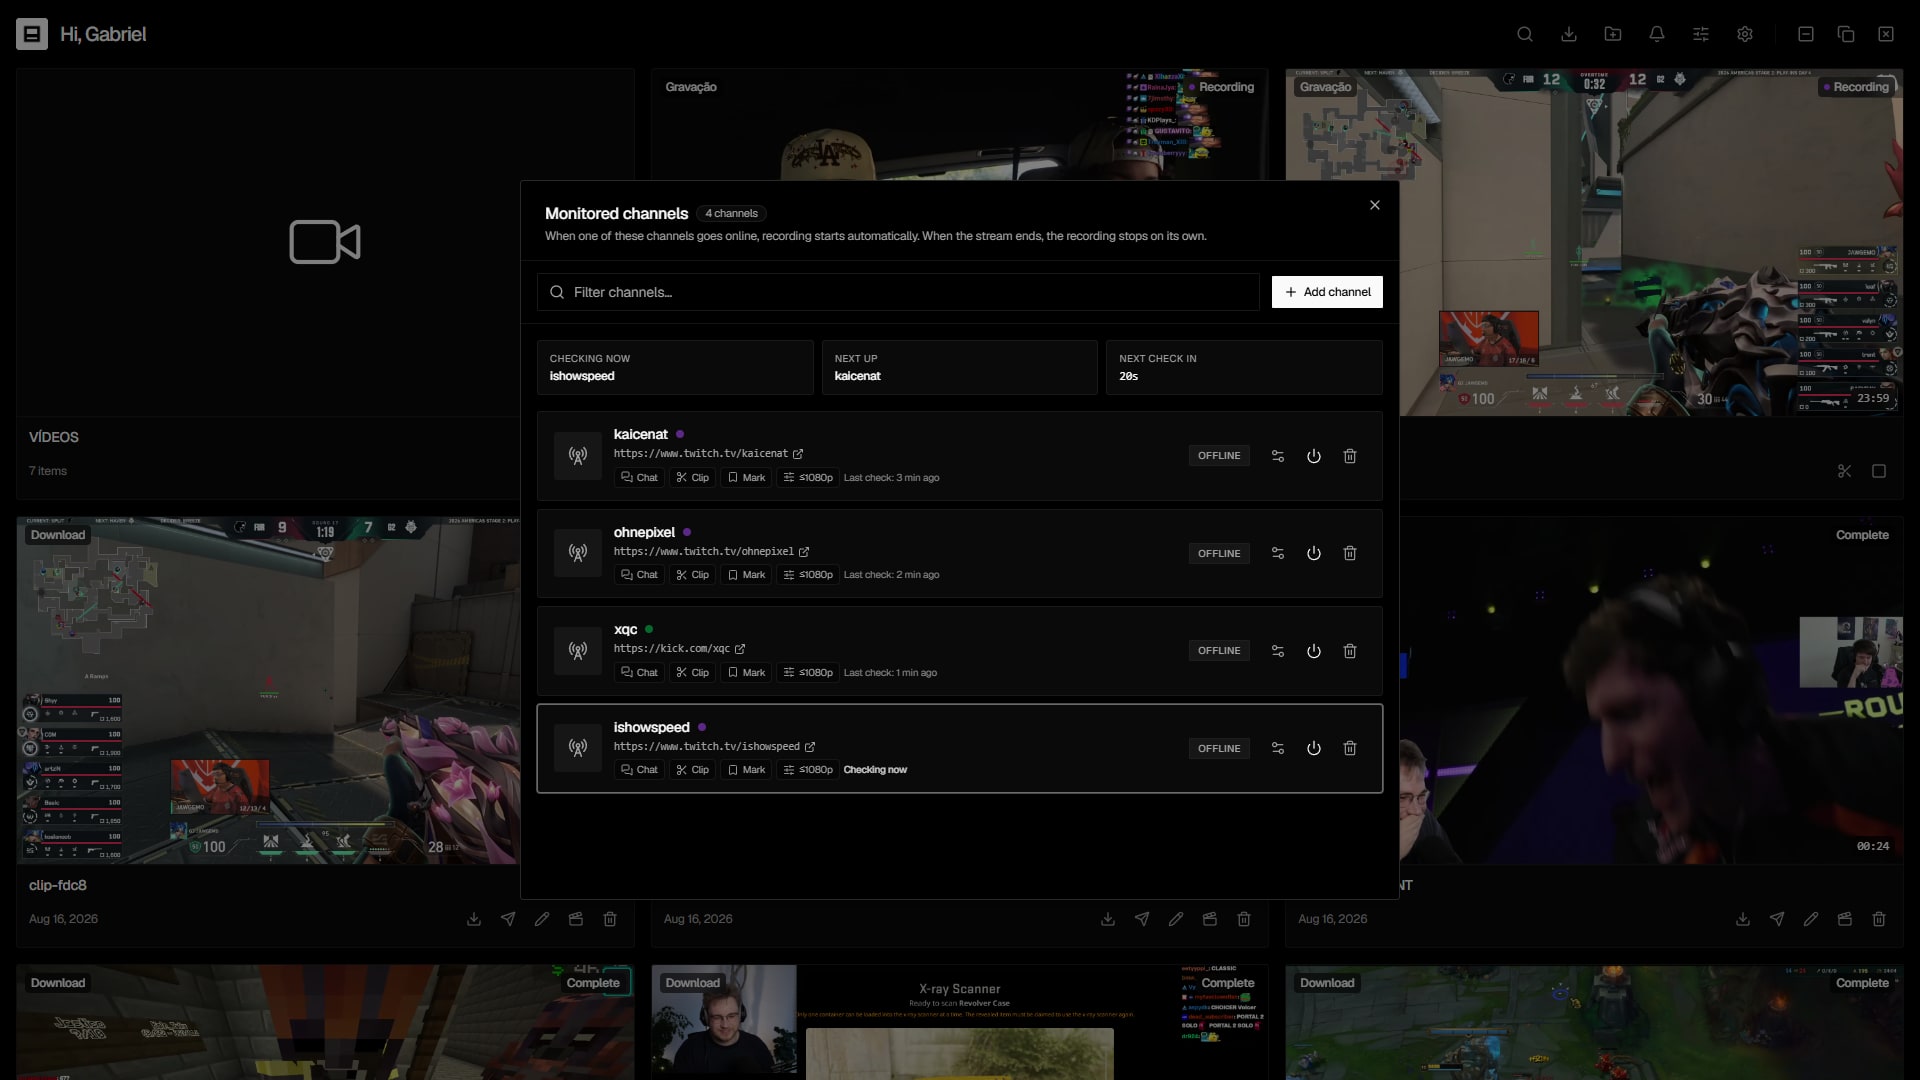Open ≤1080p quality selector for kaicenat
This screenshot has width=1920, height=1080.
pos(808,478)
